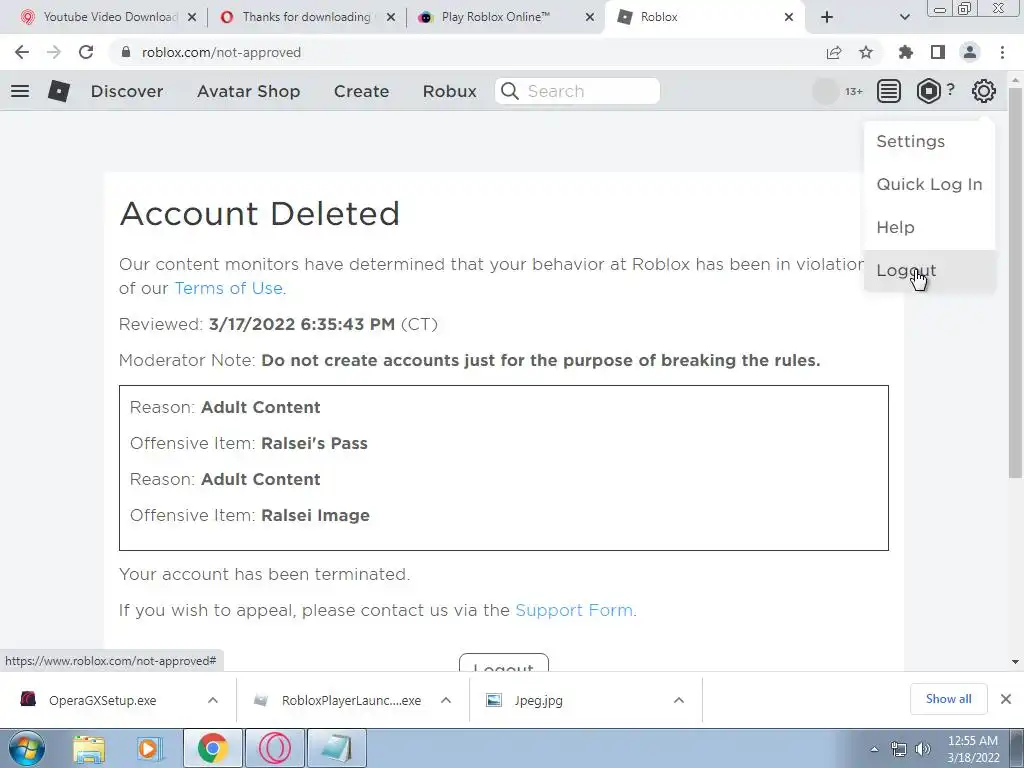Click the page vertical scrollbar thumb
The height and width of the screenshot is (768, 1024).
[1015, 281]
